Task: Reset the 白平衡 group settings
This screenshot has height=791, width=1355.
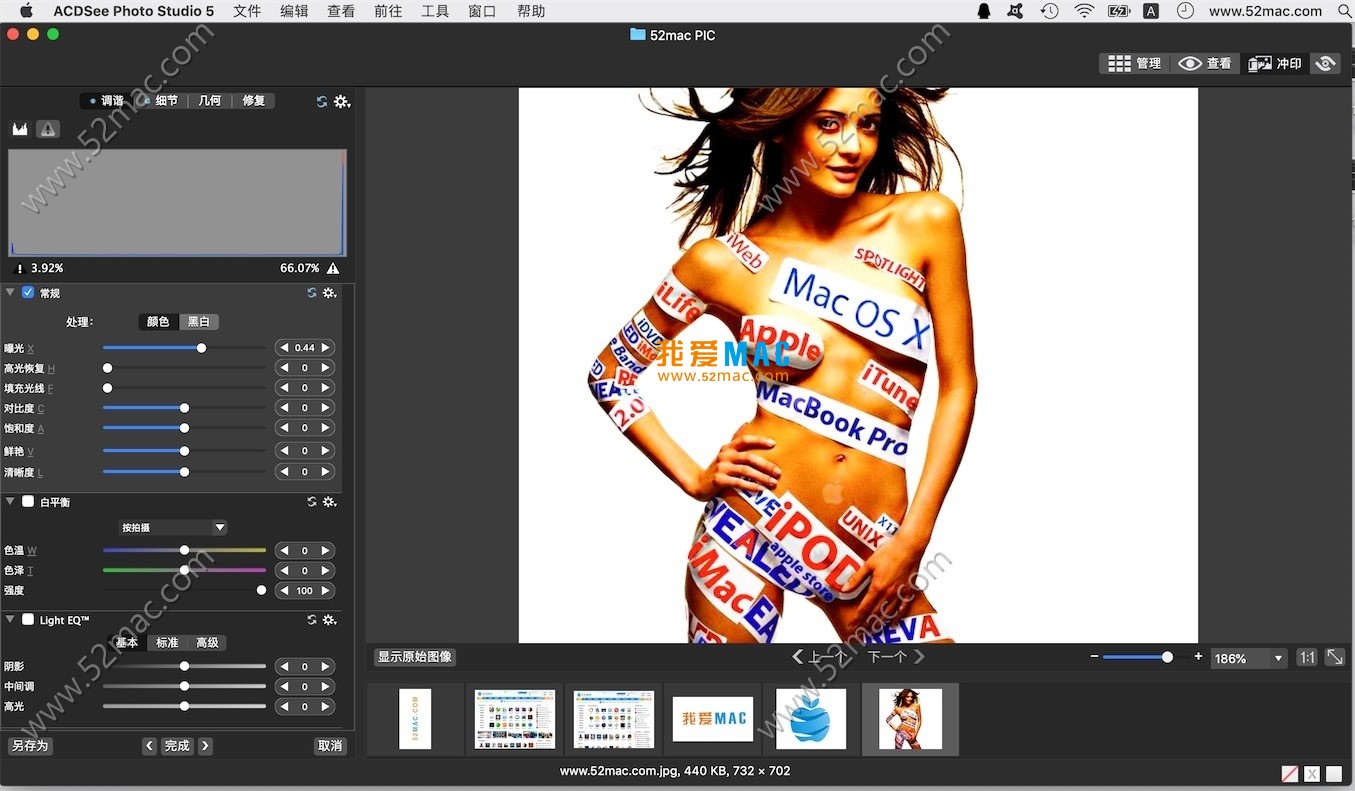Action: (x=312, y=502)
